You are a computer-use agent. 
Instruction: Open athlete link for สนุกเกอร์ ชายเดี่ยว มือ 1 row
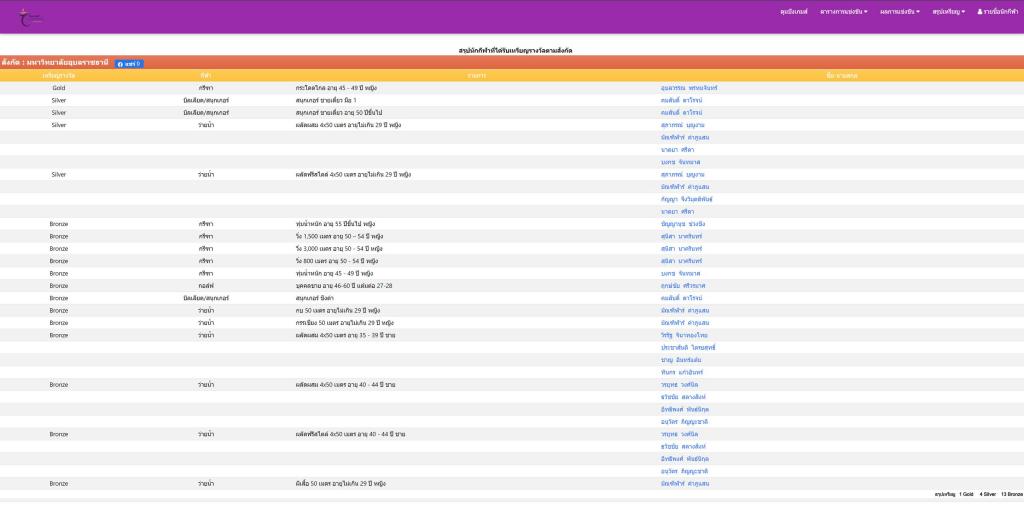[681, 100]
